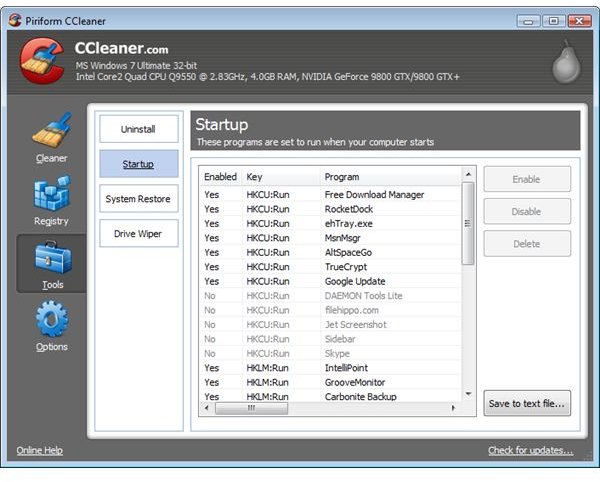Select the Carbonite Backup startup entry
Screen dimensions: 600x482
(x=330, y=396)
